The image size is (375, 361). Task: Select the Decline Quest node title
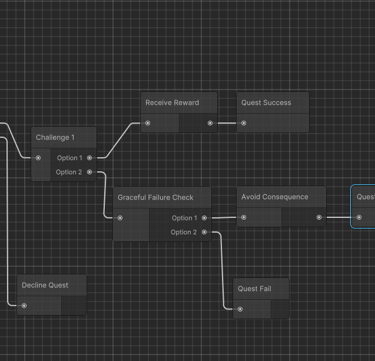pyautogui.click(x=45, y=285)
